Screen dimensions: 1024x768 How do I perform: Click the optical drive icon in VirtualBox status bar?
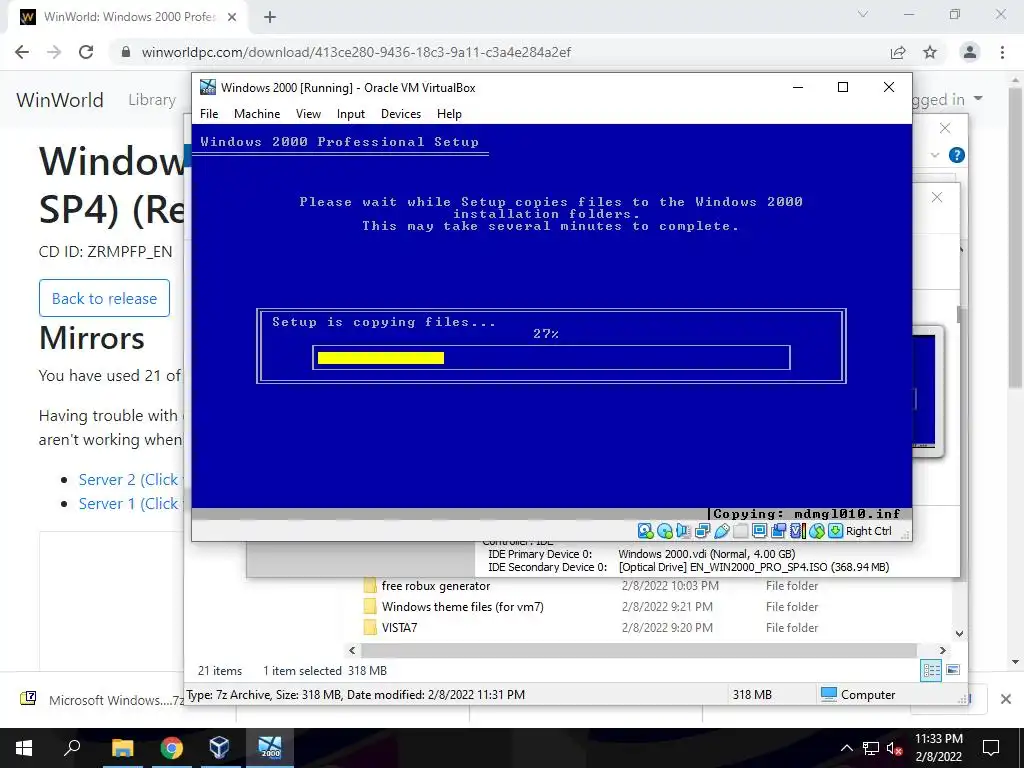(665, 531)
